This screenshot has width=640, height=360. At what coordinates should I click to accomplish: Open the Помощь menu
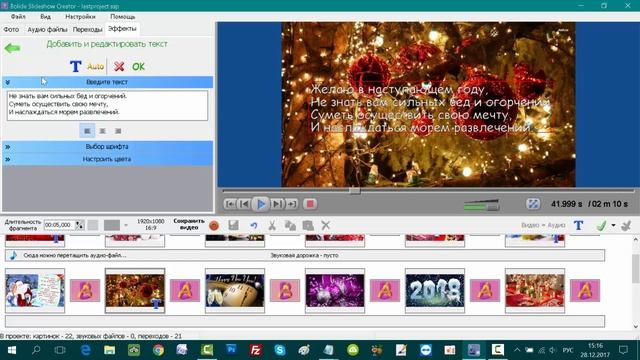[x=122, y=17]
